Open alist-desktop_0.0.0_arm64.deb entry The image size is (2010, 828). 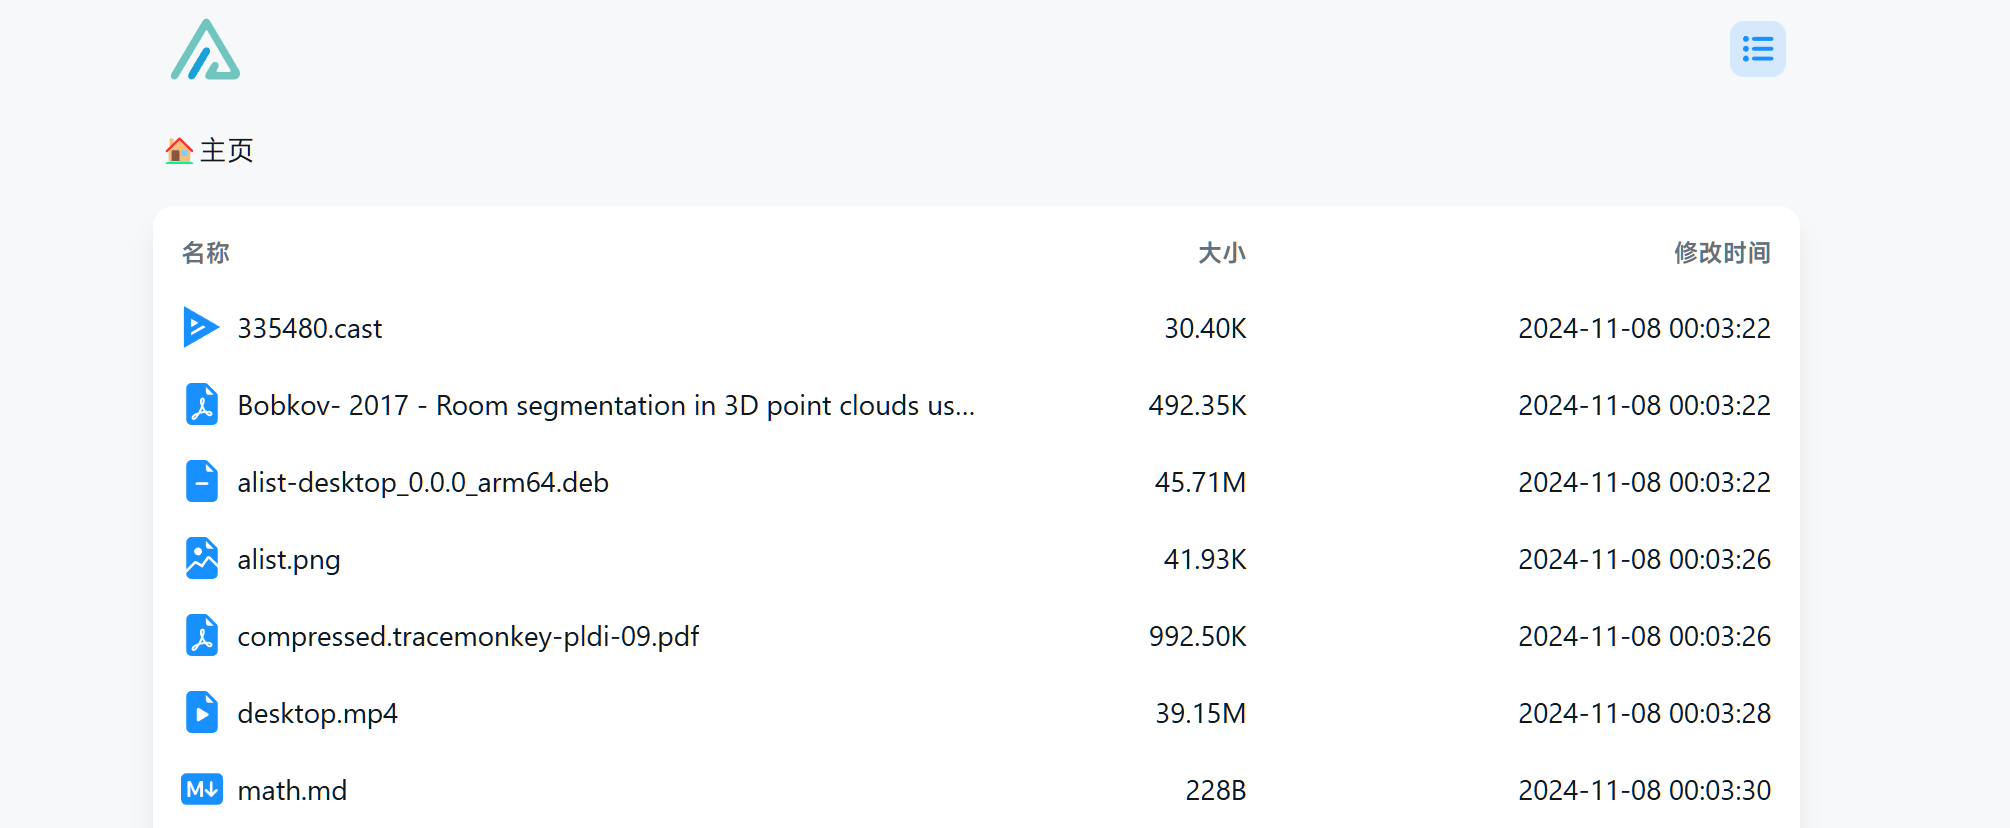(x=976, y=482)
